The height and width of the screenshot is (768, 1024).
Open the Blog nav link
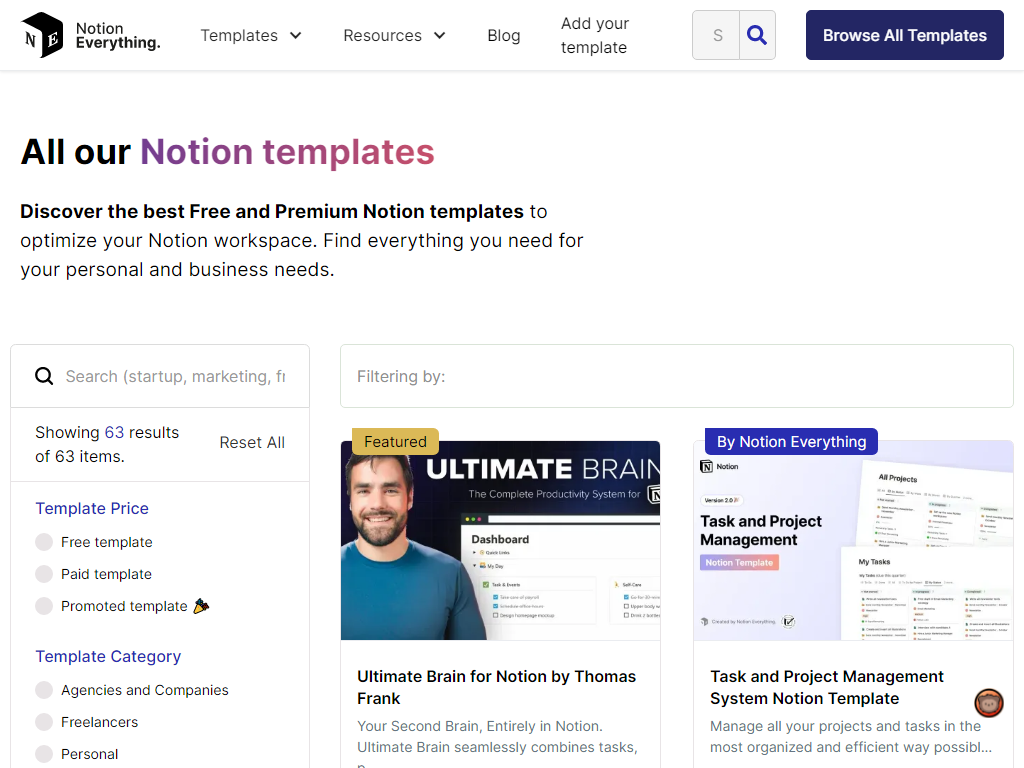504,35
